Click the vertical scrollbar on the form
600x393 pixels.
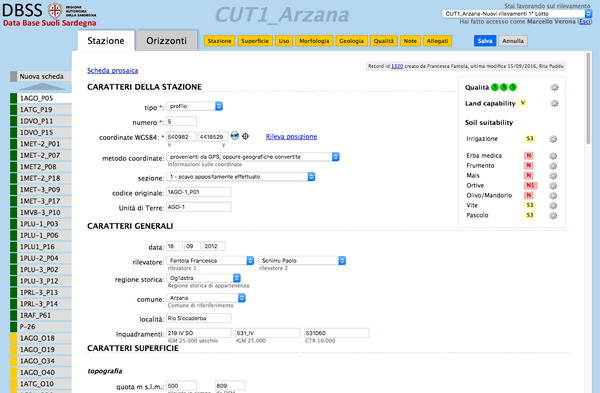(588, 99)
